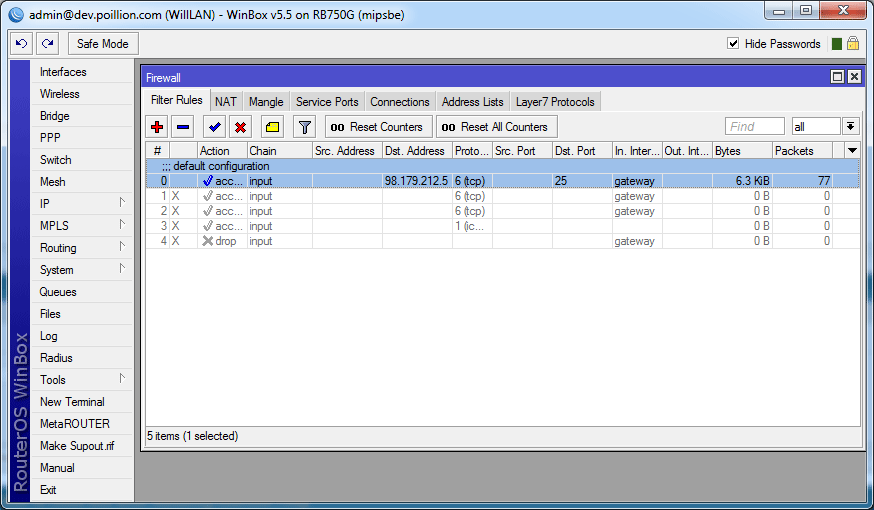
Task: Click the disabled X flag of rule 1
Action: click(x=176, y=196)
